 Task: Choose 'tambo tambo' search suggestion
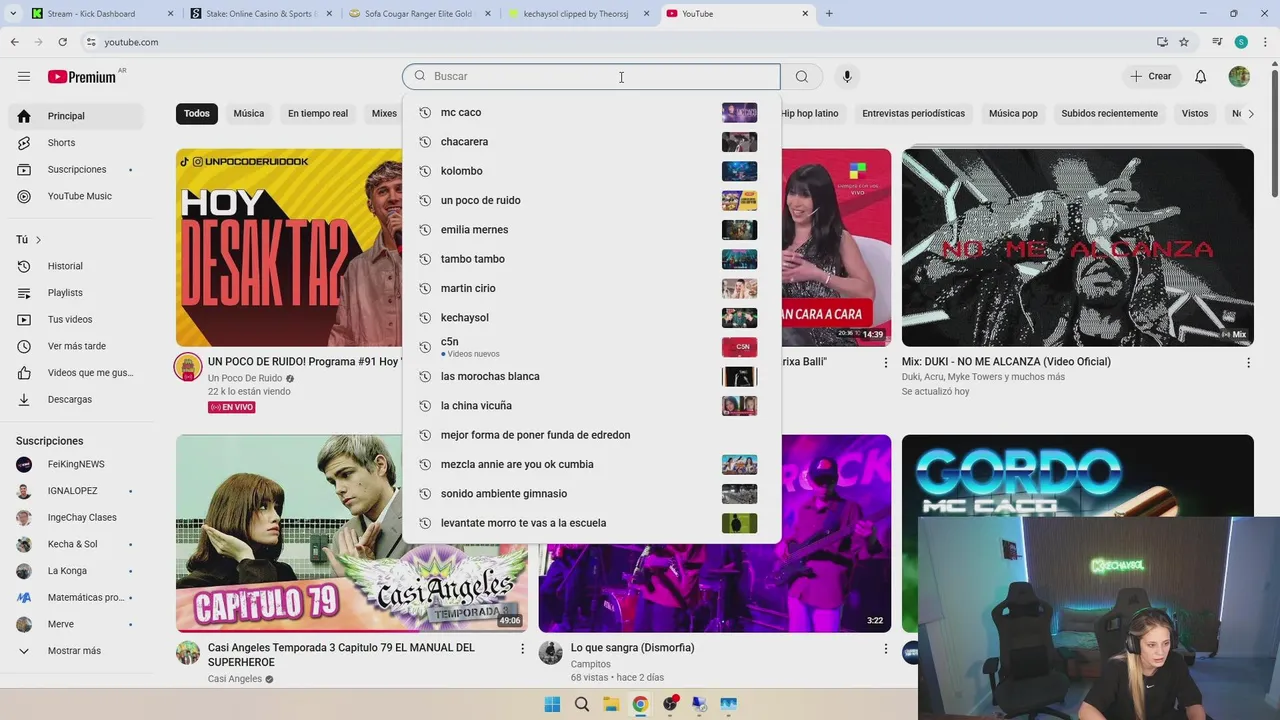pyautogui.click(x=590, y=259)
